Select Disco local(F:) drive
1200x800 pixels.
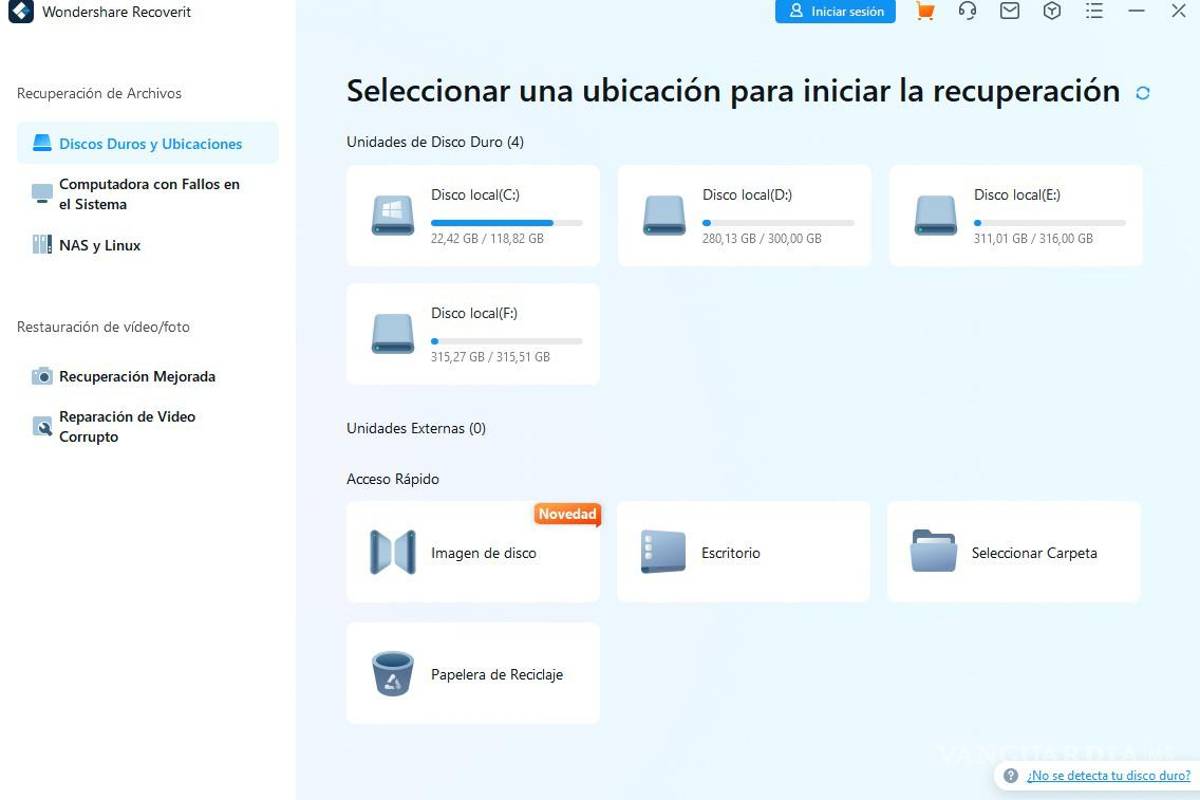[x=472, y=333]
